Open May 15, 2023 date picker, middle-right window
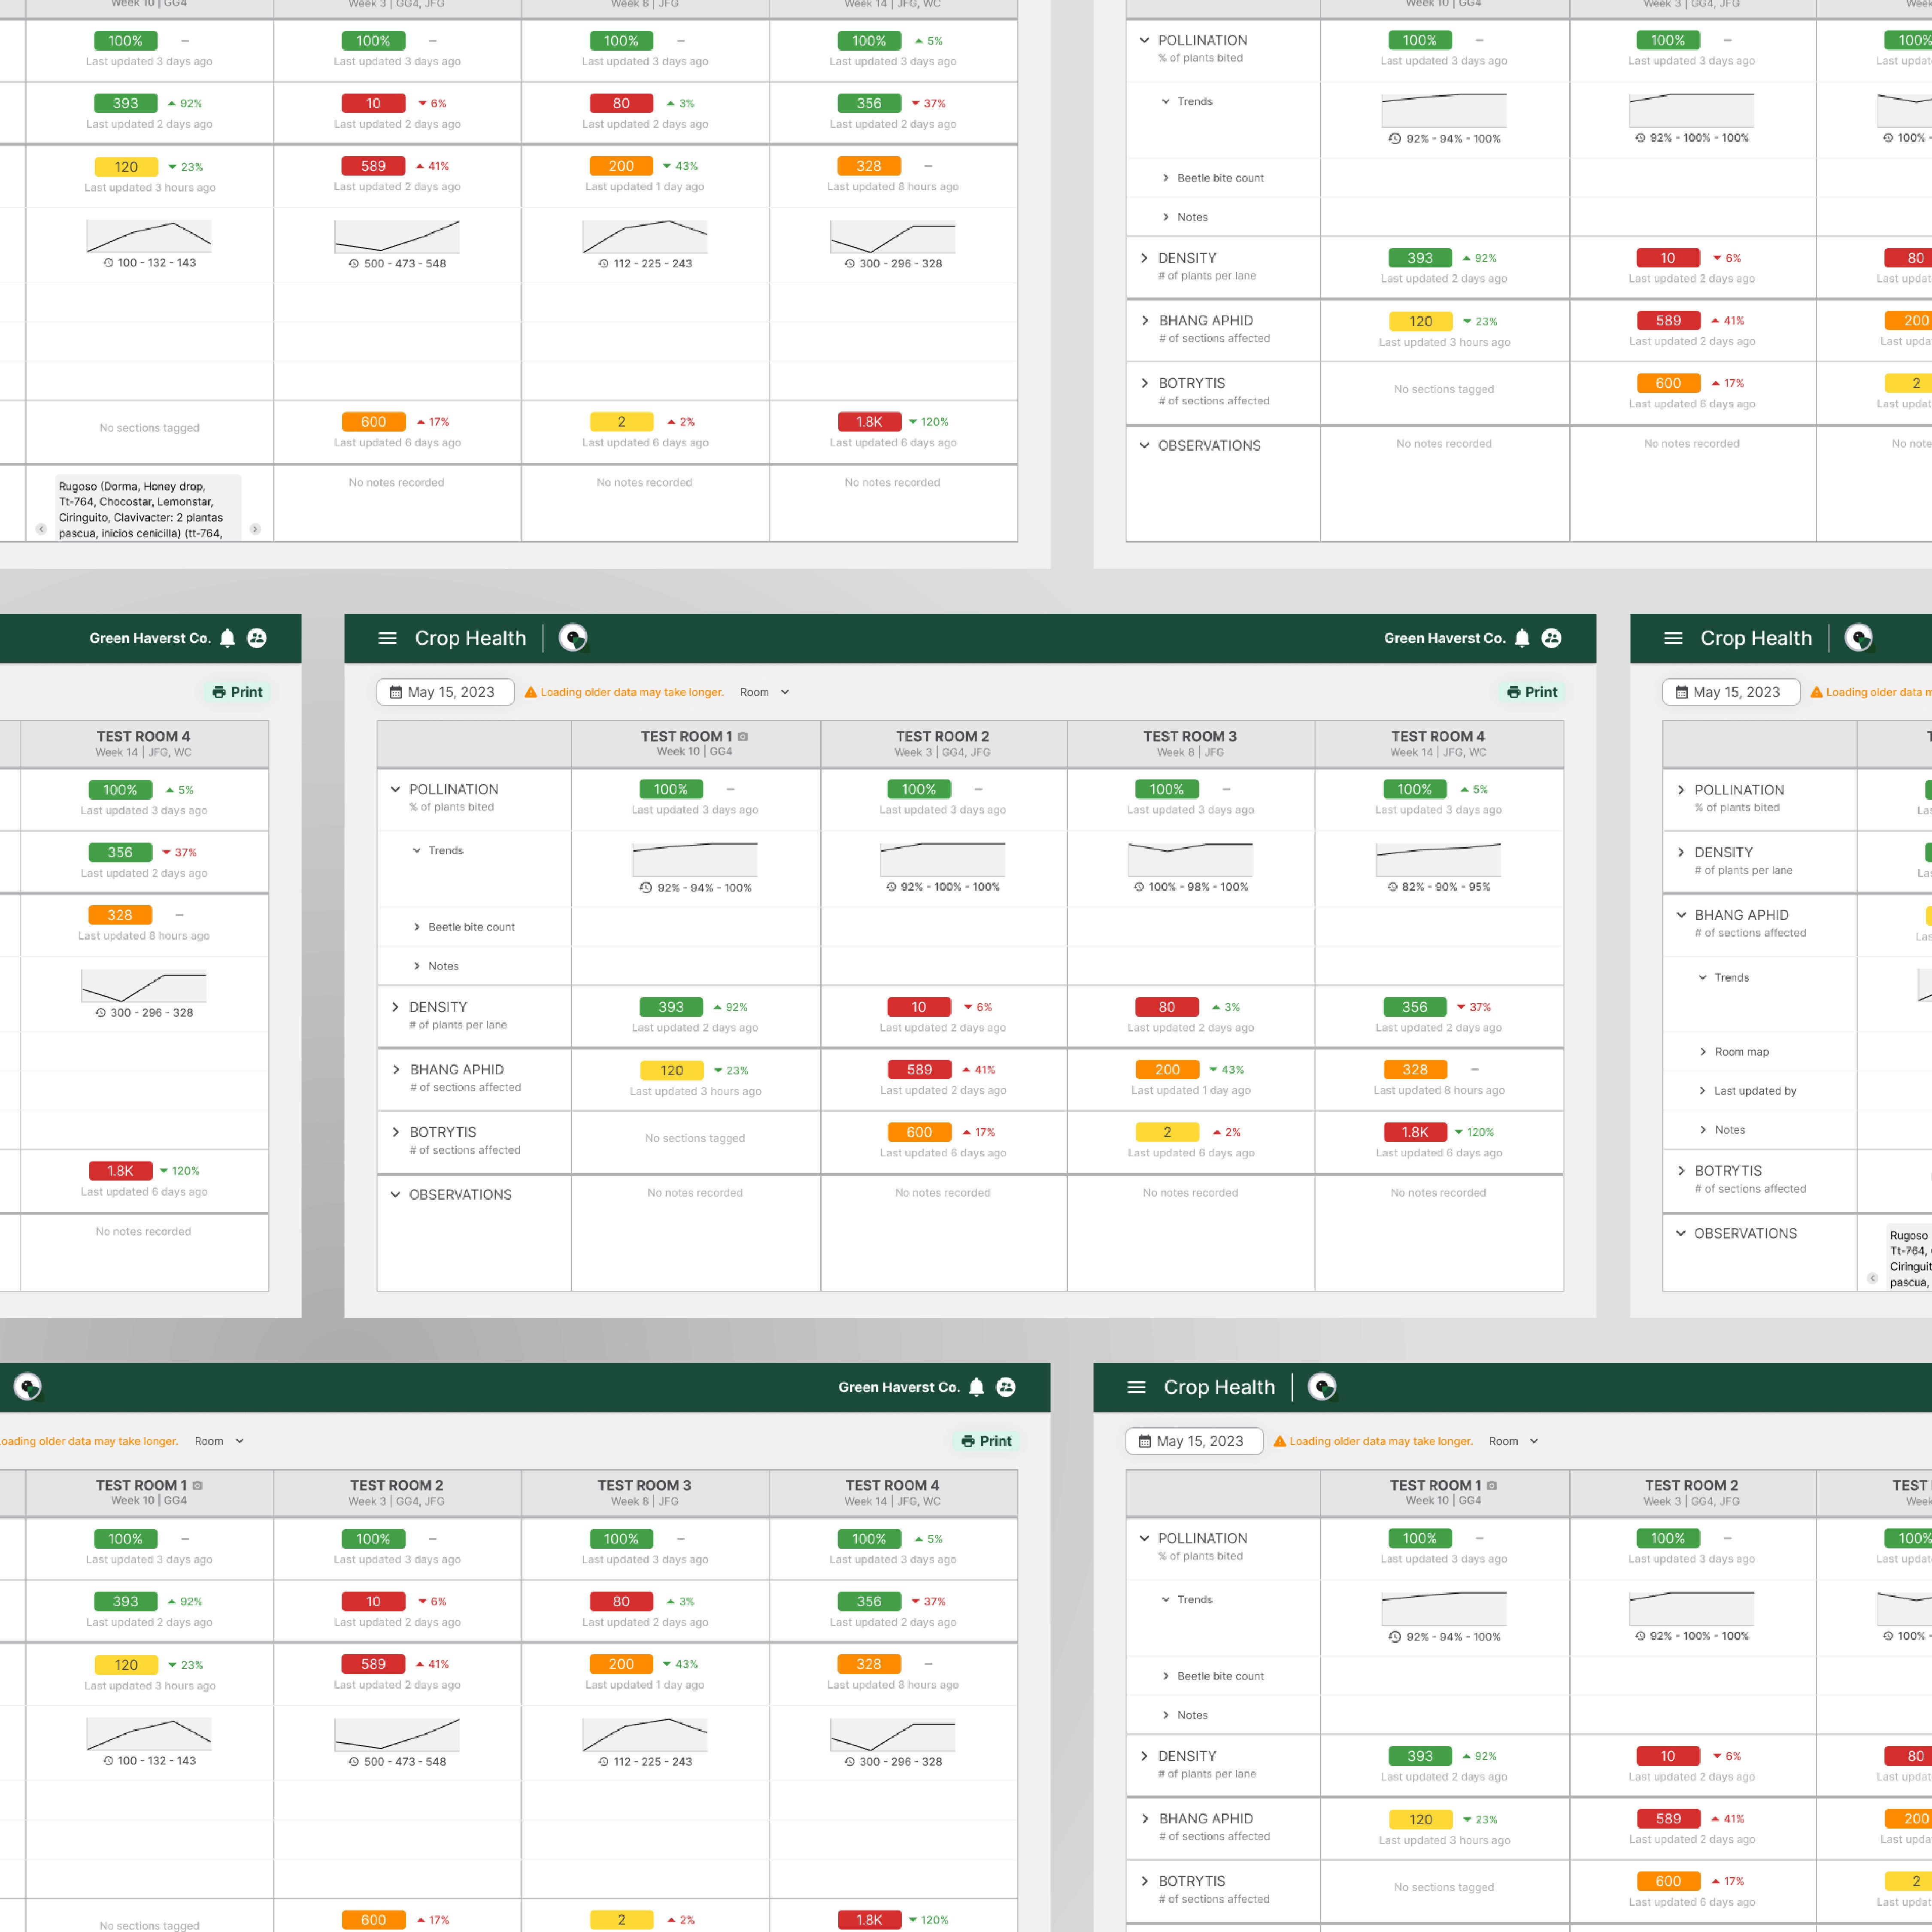 tap(1731, 692)
